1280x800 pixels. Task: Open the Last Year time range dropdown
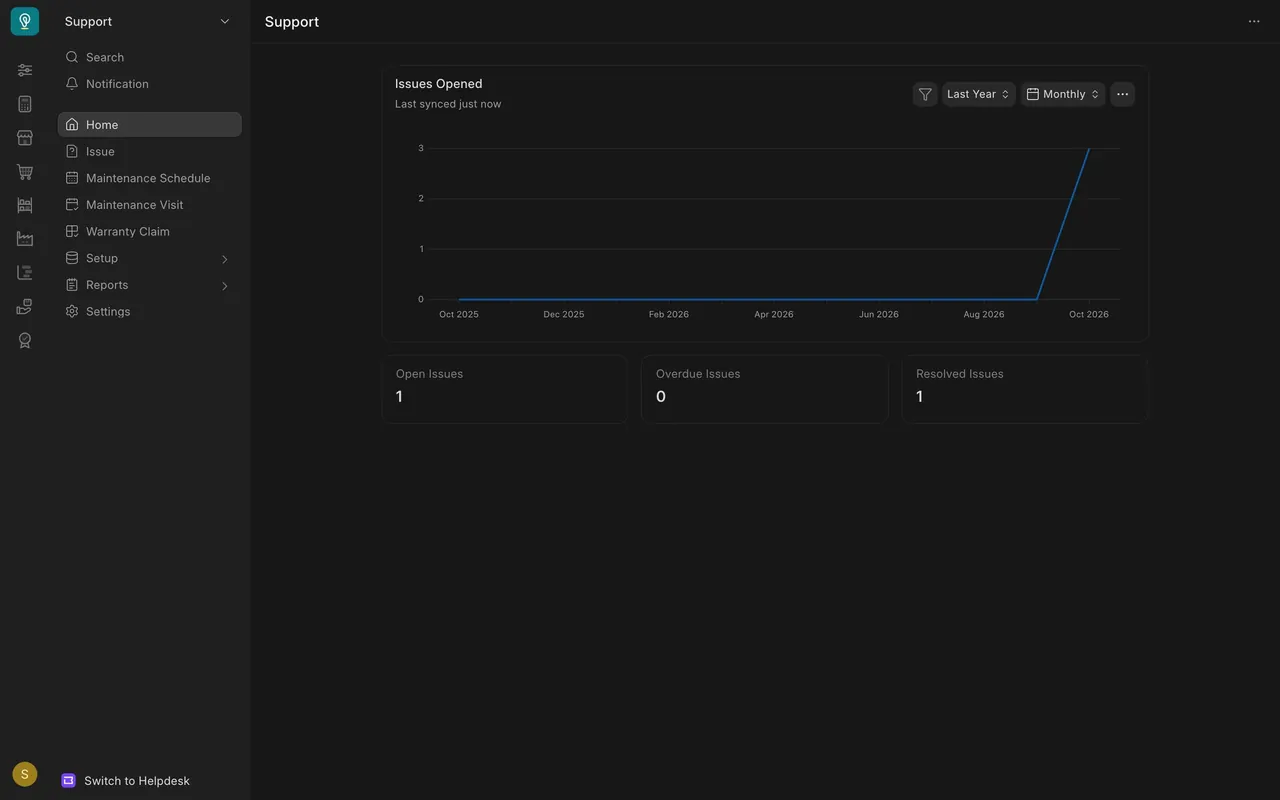(979, 94)
